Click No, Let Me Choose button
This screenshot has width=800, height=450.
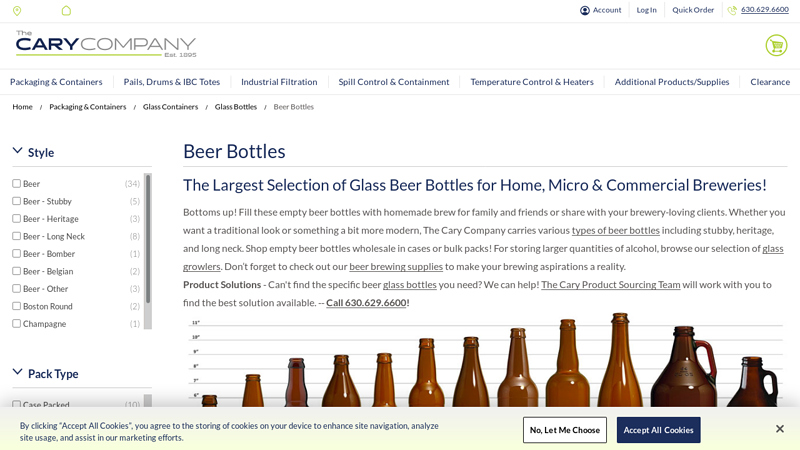tap(565, 430)
